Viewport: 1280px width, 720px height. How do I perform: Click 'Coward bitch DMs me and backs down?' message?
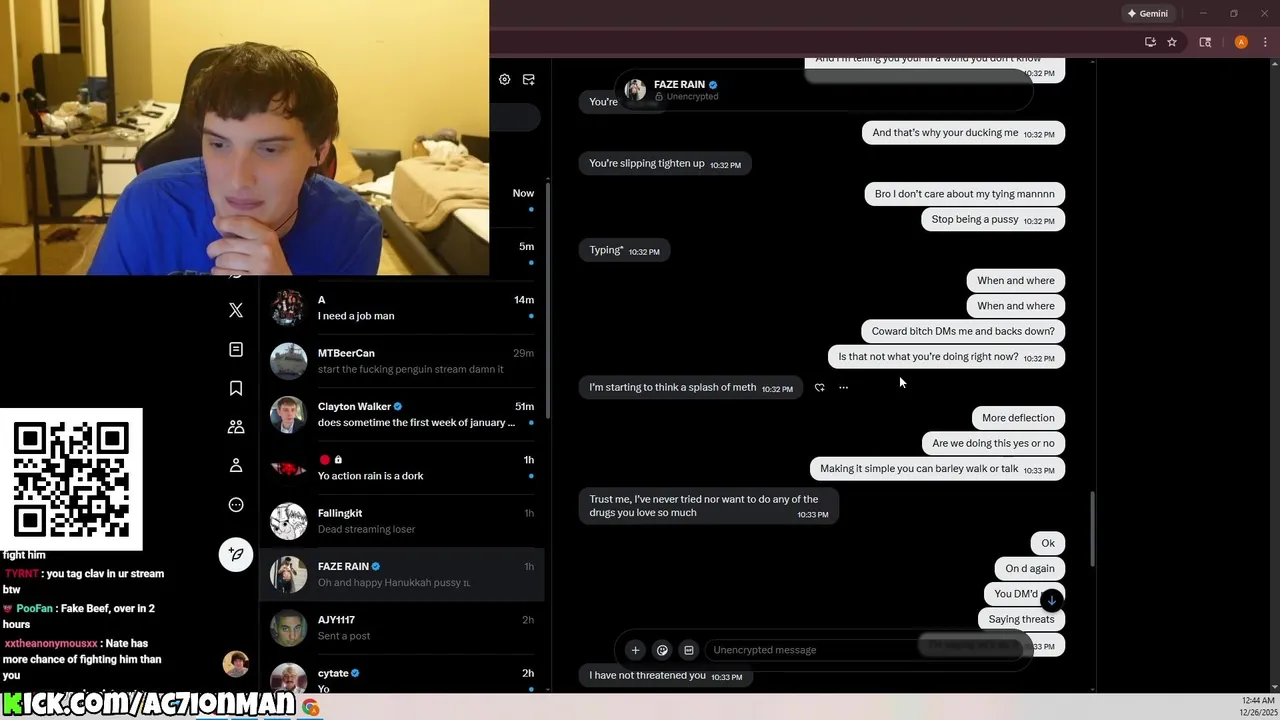coord(962,331)
